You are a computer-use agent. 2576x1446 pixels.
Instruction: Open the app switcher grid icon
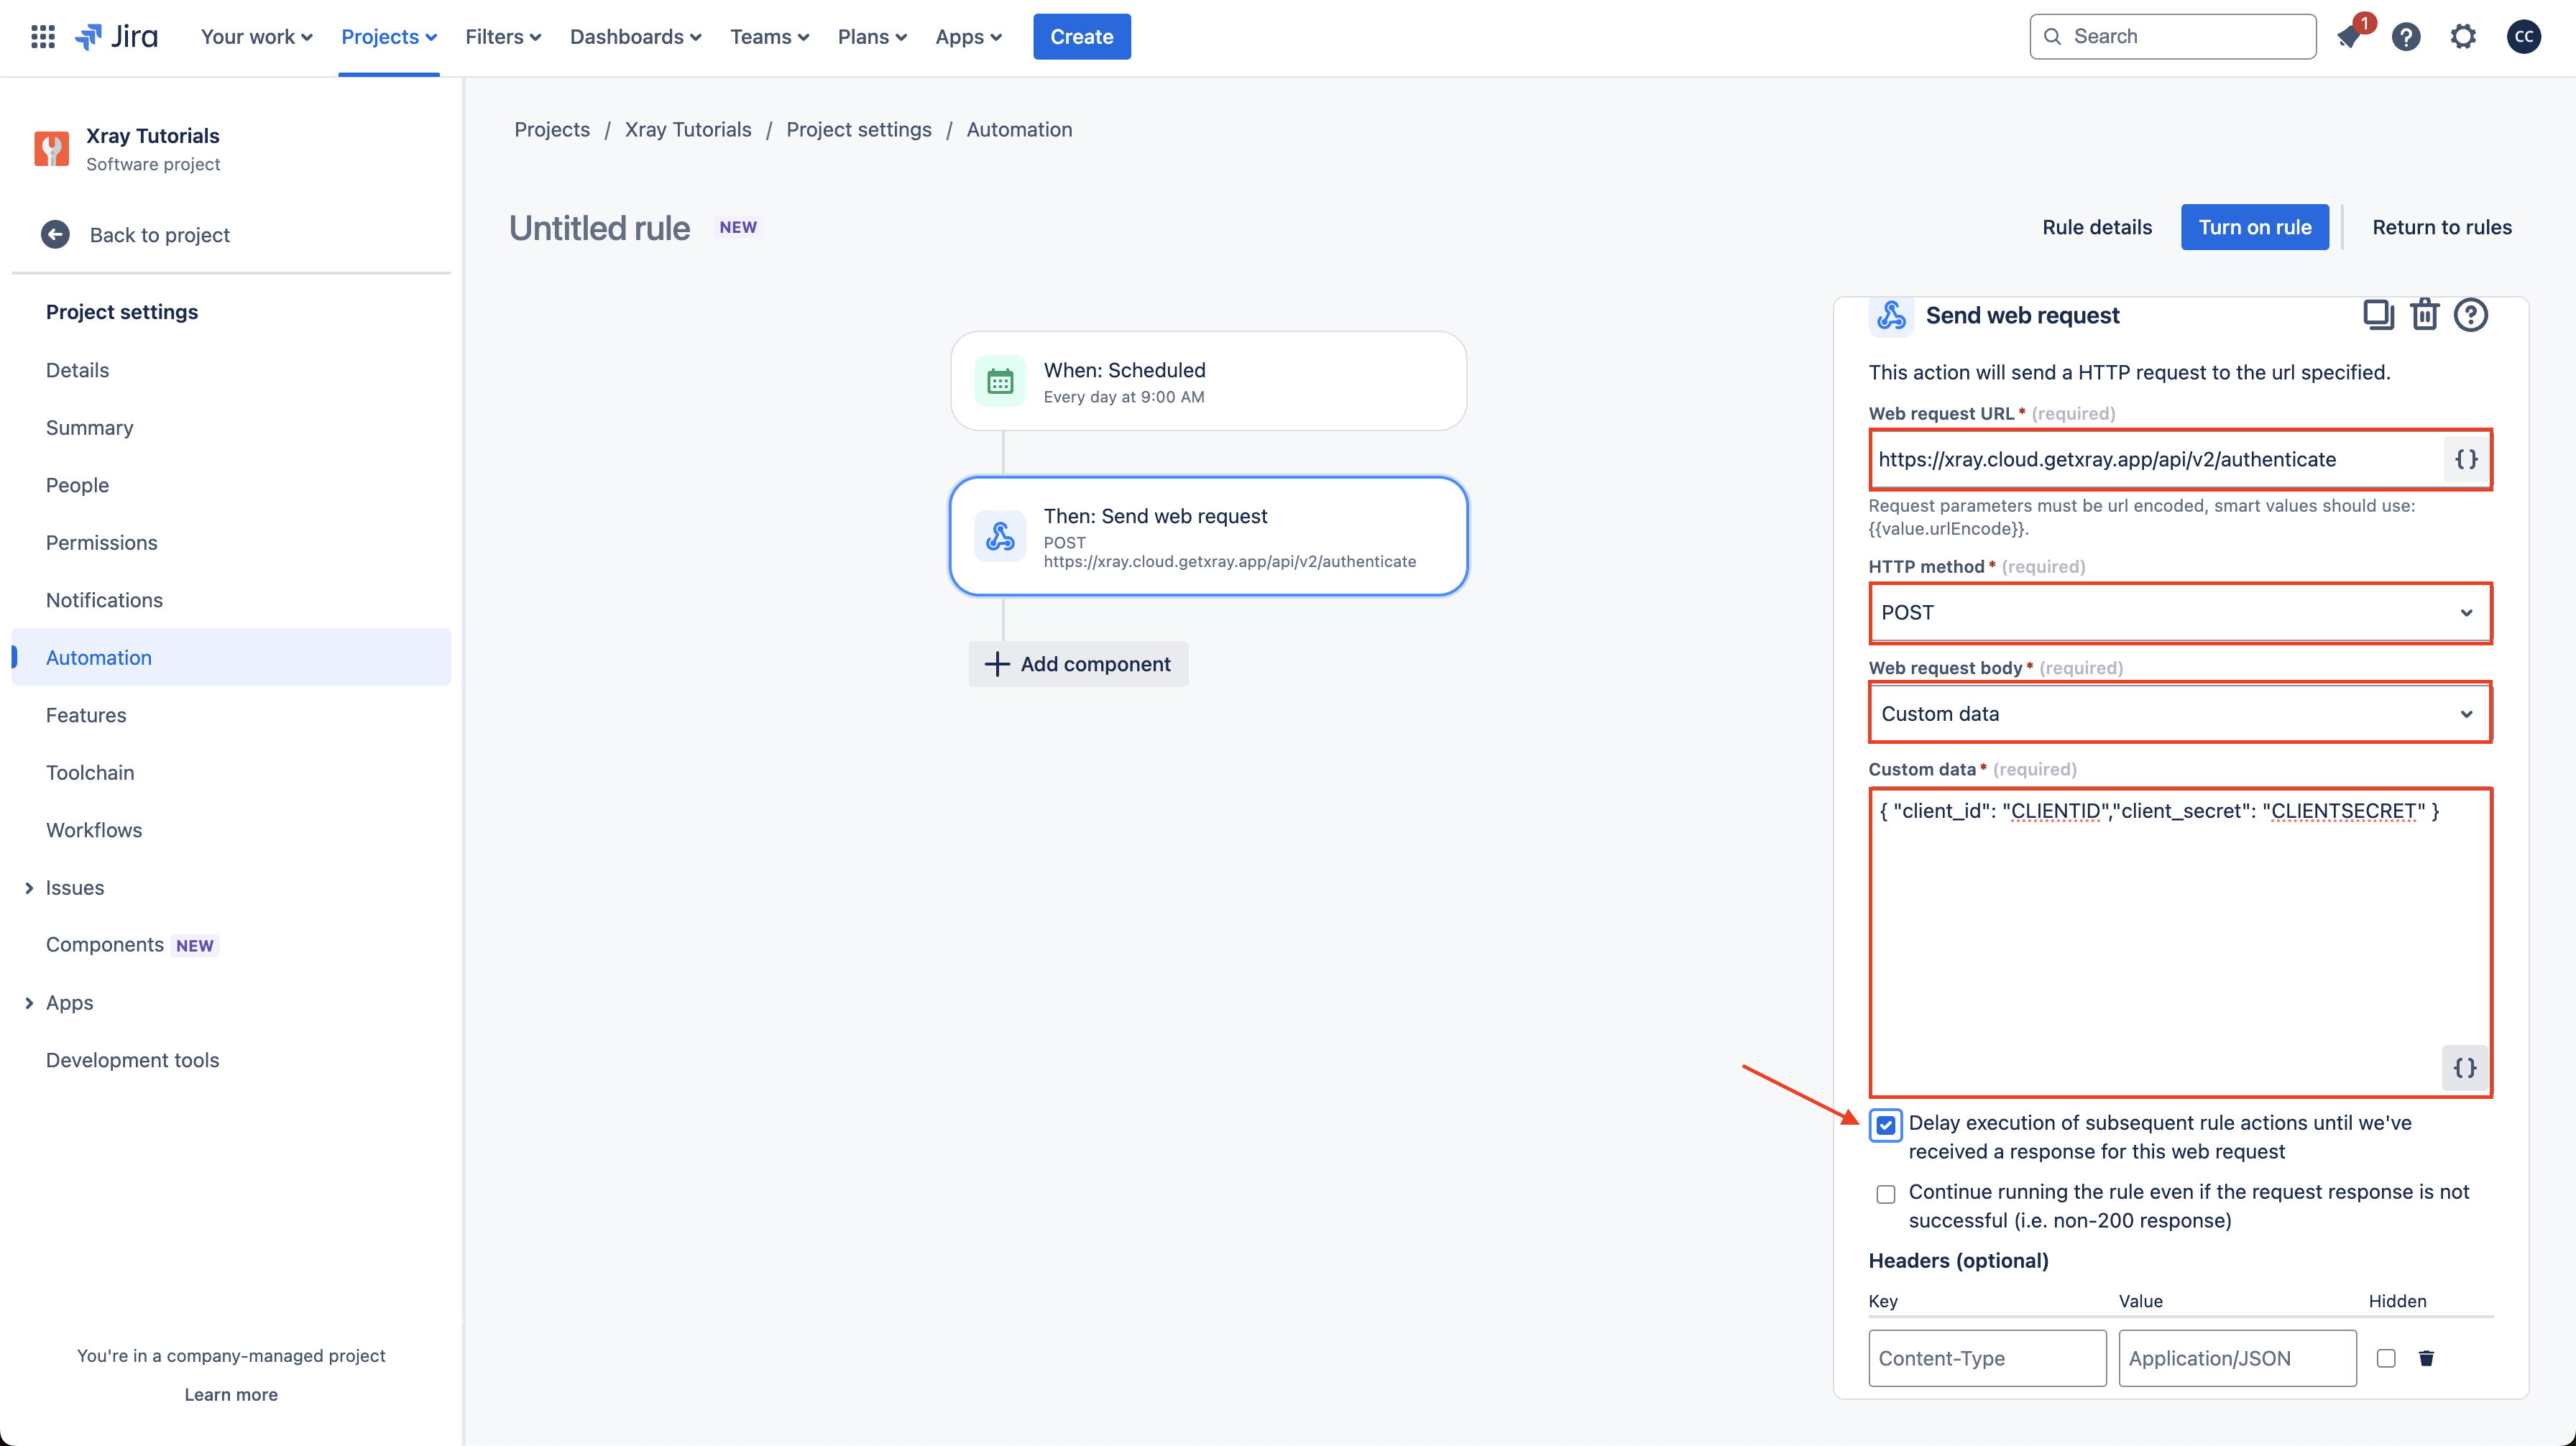pos(43,37)
